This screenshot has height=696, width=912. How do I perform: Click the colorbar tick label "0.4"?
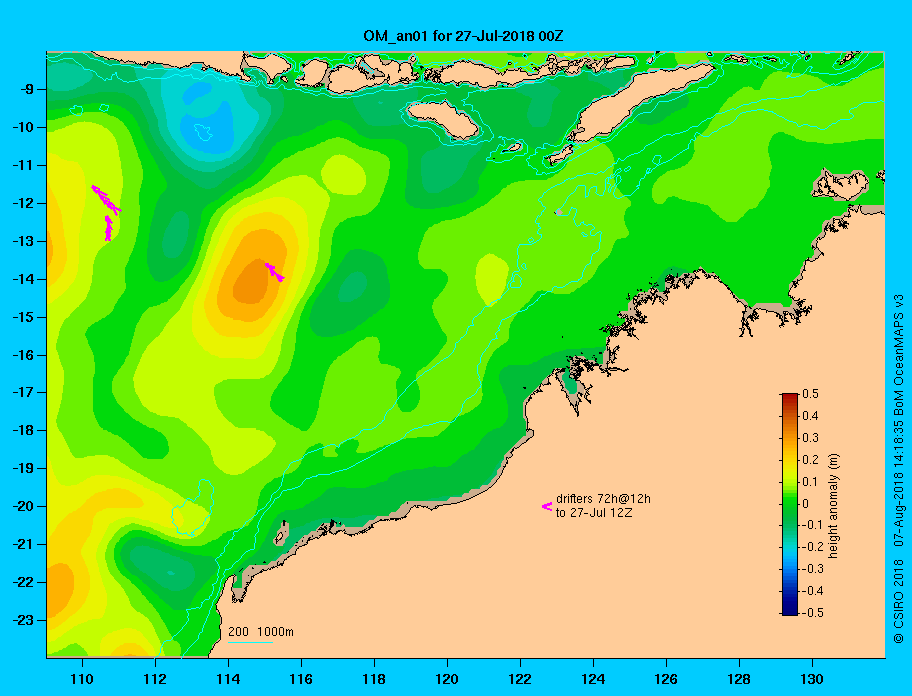click(810, 416)
